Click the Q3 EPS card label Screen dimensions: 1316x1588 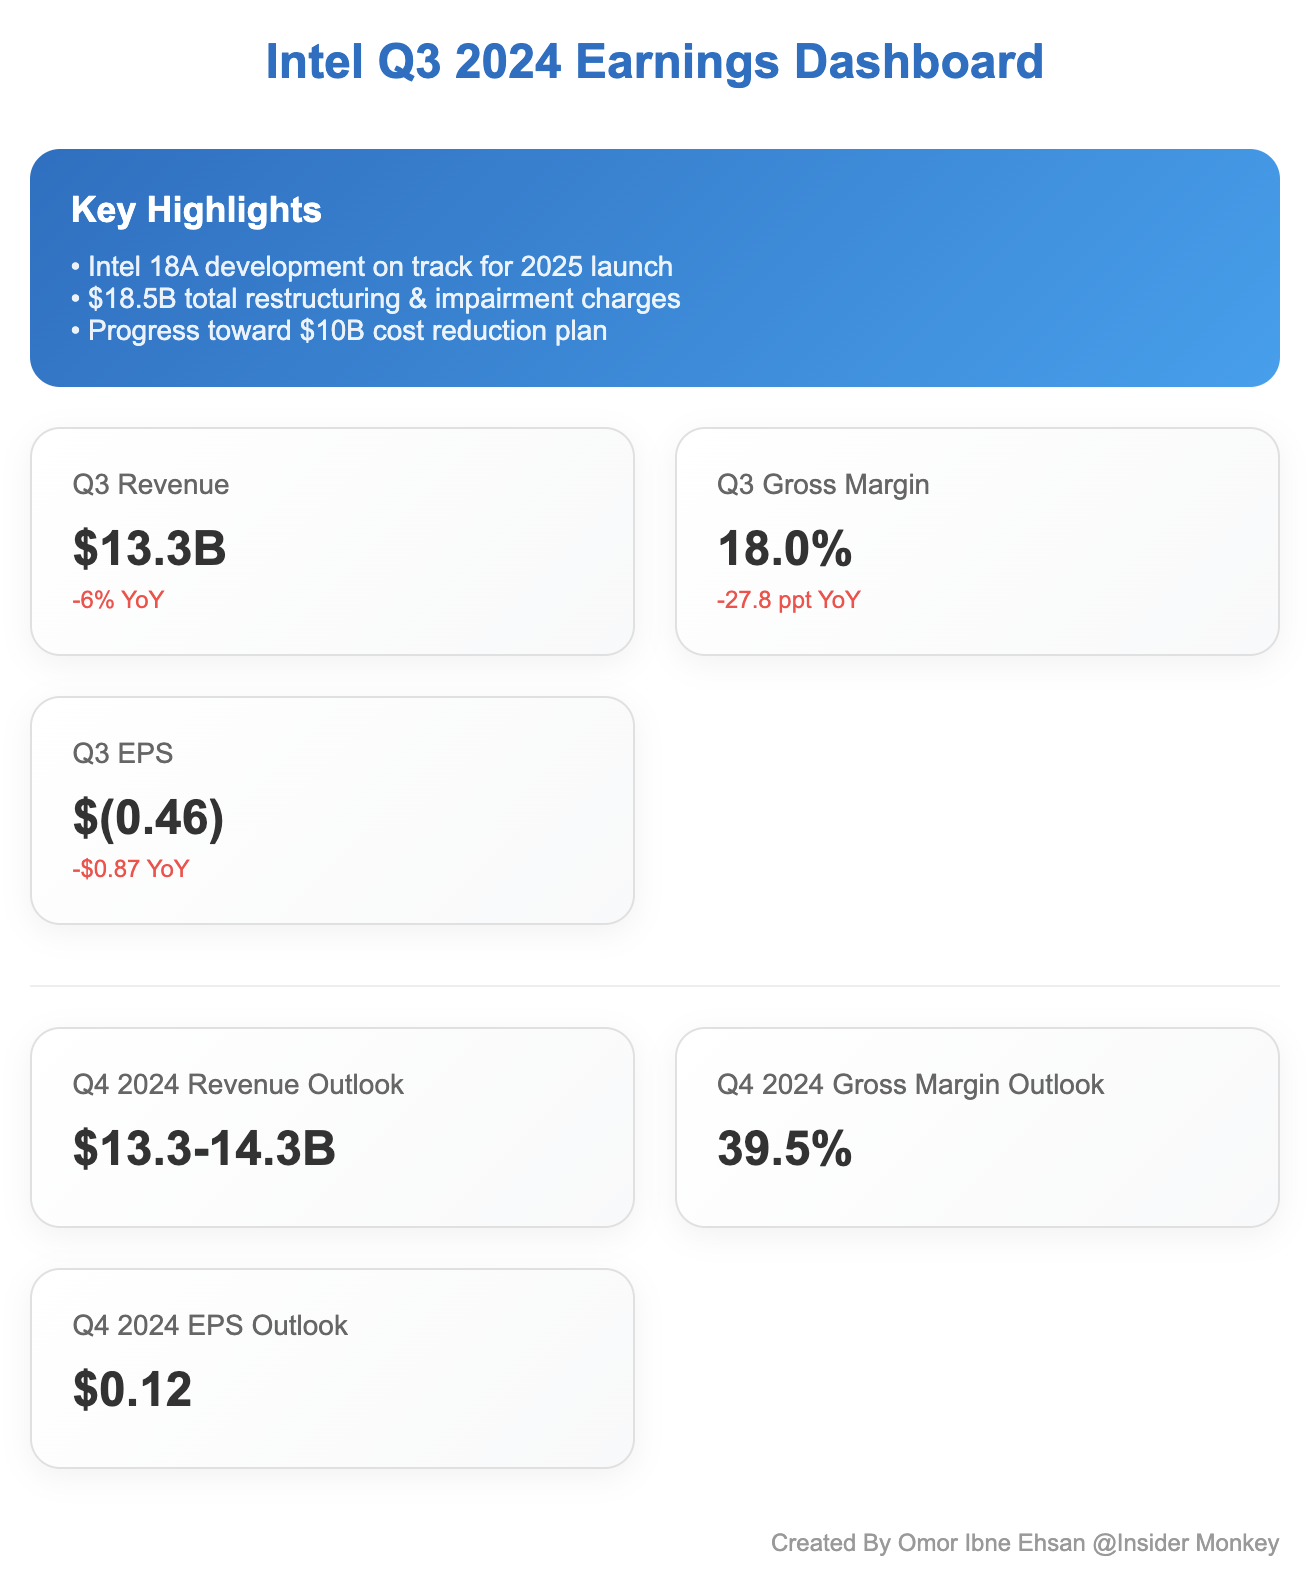pyautogui.click(x=123, y=754)
